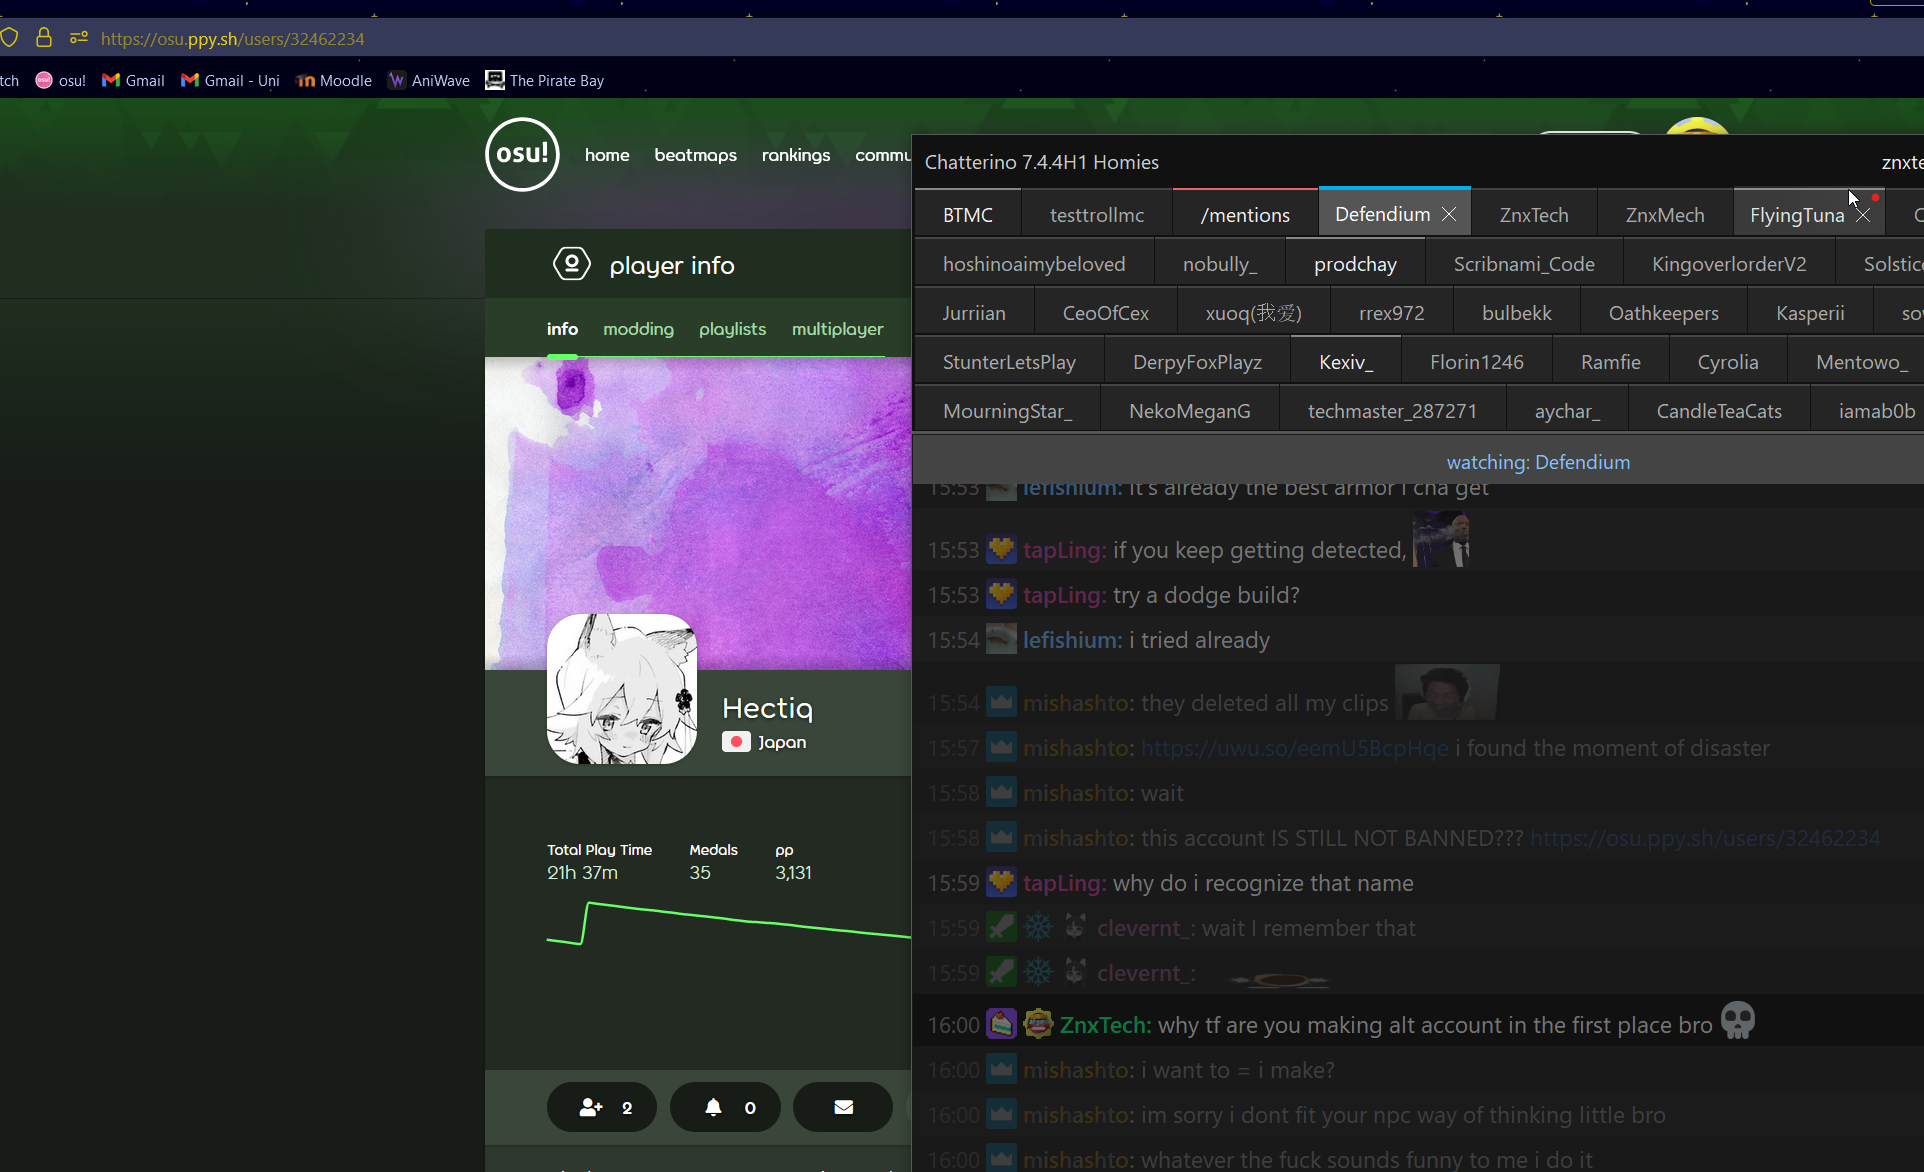Open the osu.ppy.sh users link in chat

pyautogui.click(x=1704, y=838)
